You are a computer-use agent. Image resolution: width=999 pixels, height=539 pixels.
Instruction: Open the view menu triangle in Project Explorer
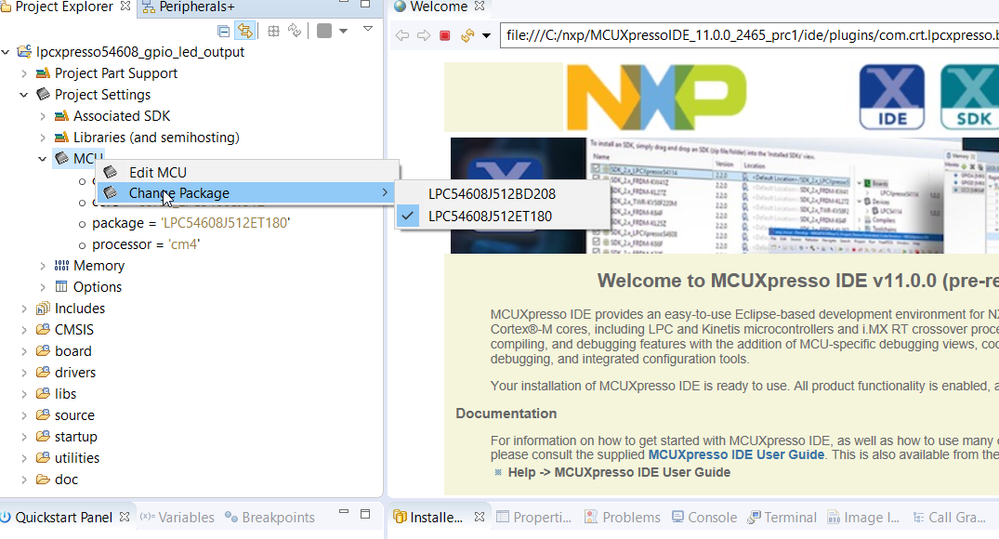tap(368, 29)
